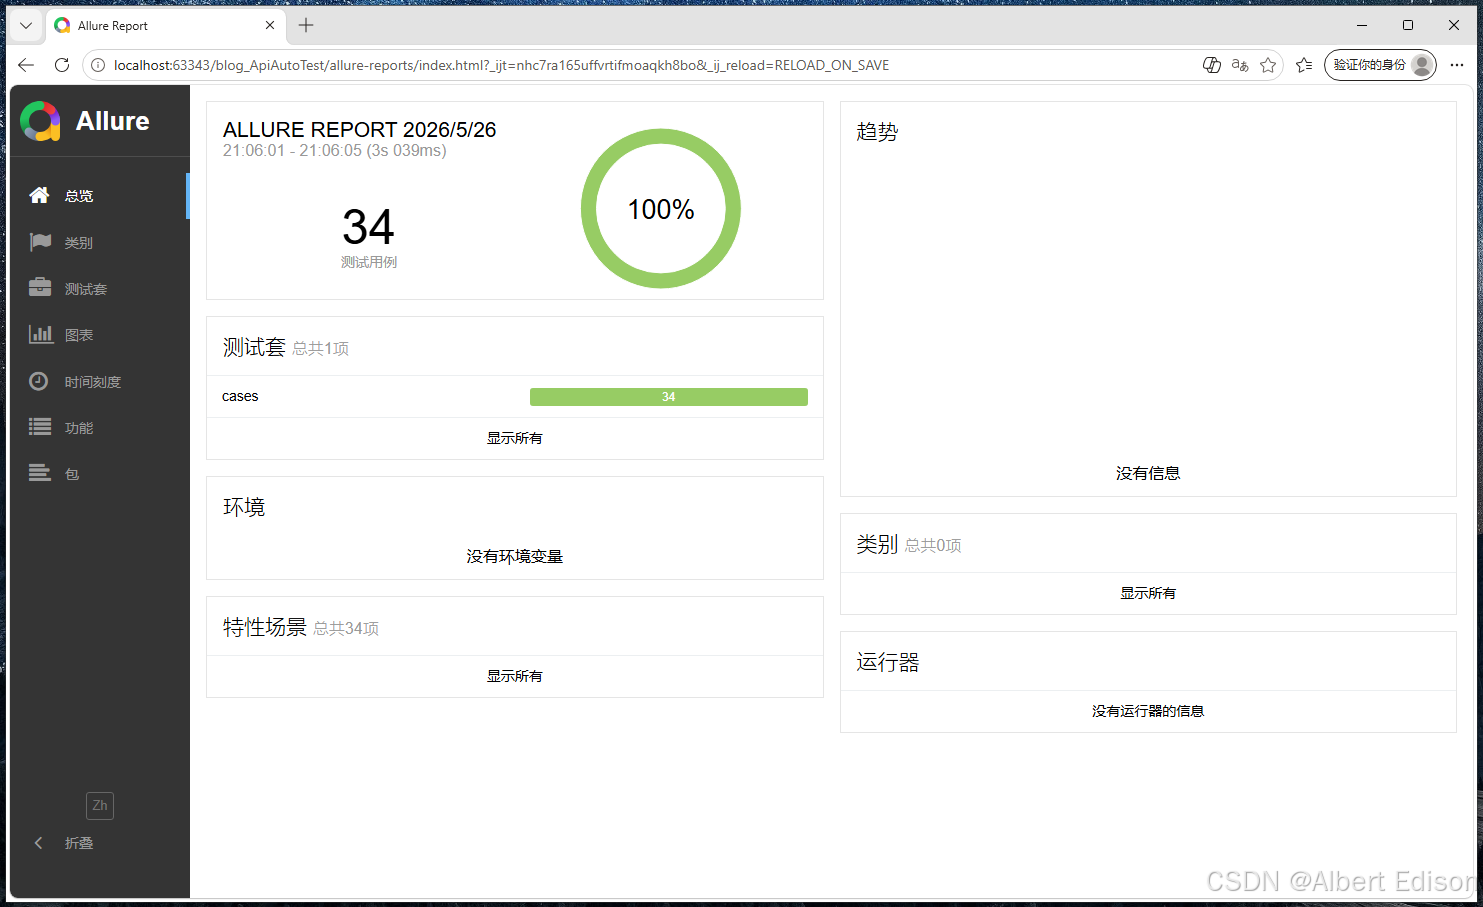This screenshot has height=907, width=1483.
Task: Click 显示所有 under 特性场景
Action: click(x=515, y=676)
